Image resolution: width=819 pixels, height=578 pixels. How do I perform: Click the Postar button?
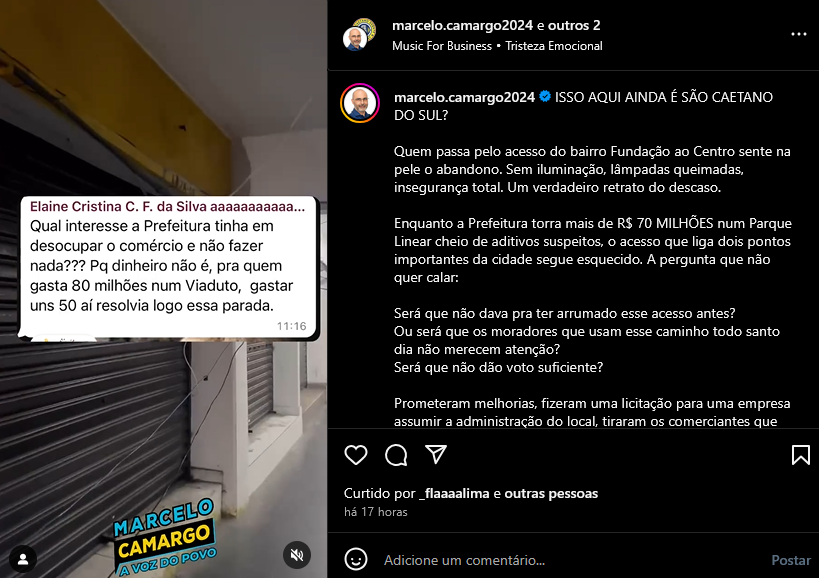click(791, 560)
